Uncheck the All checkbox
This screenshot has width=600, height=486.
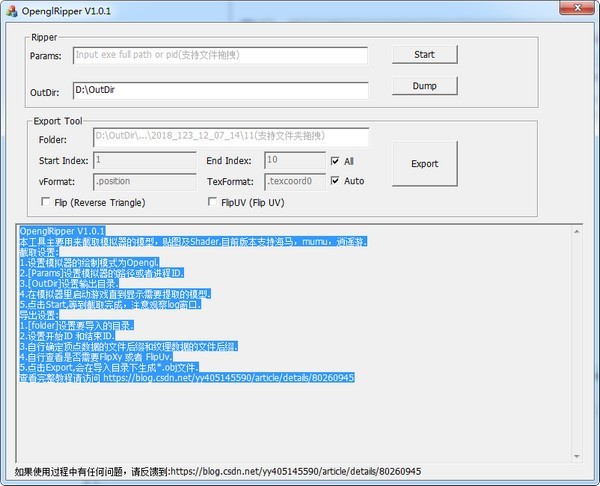click(335, 161)
